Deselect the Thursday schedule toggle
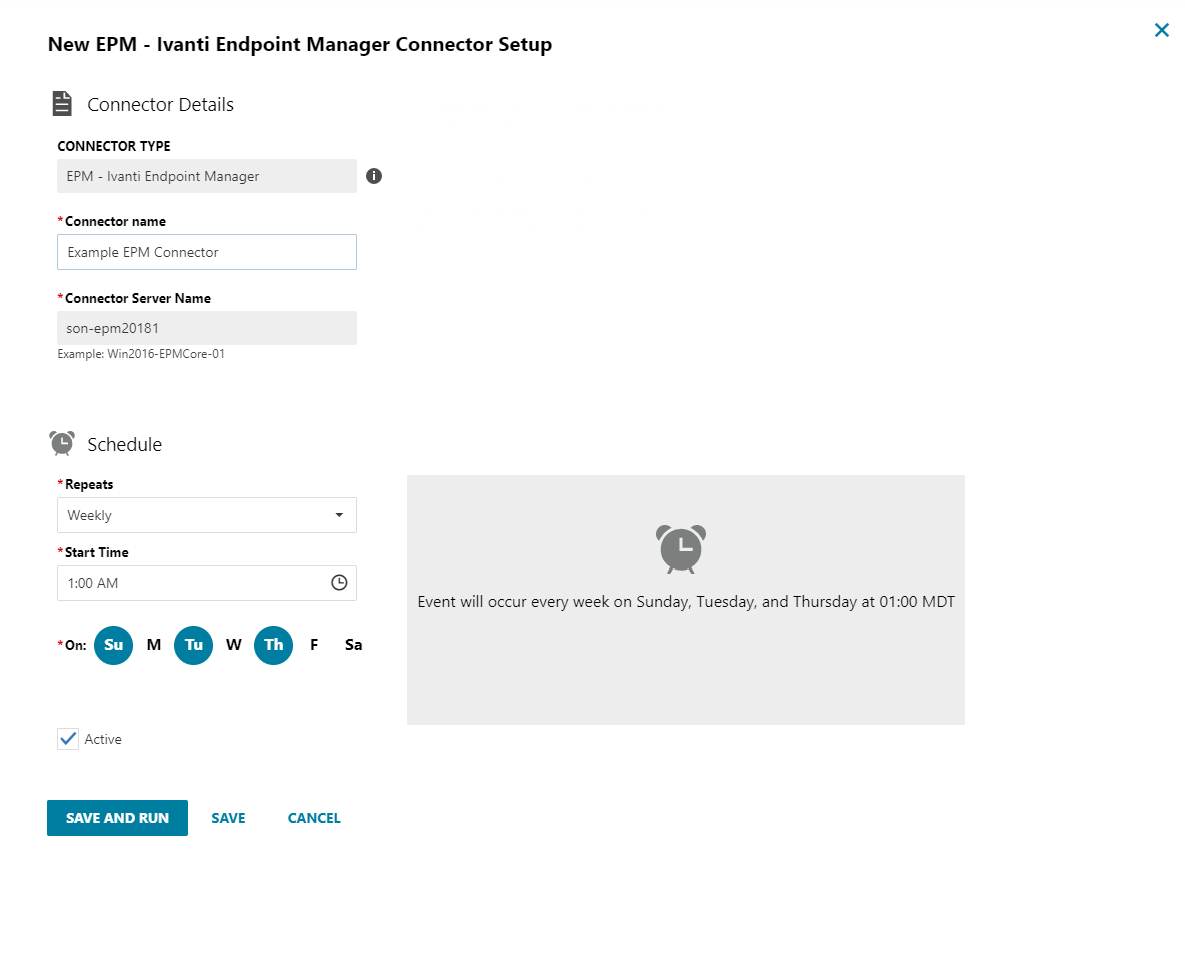The width and height of the screenshot is (1185, 959). pos(273,645)
